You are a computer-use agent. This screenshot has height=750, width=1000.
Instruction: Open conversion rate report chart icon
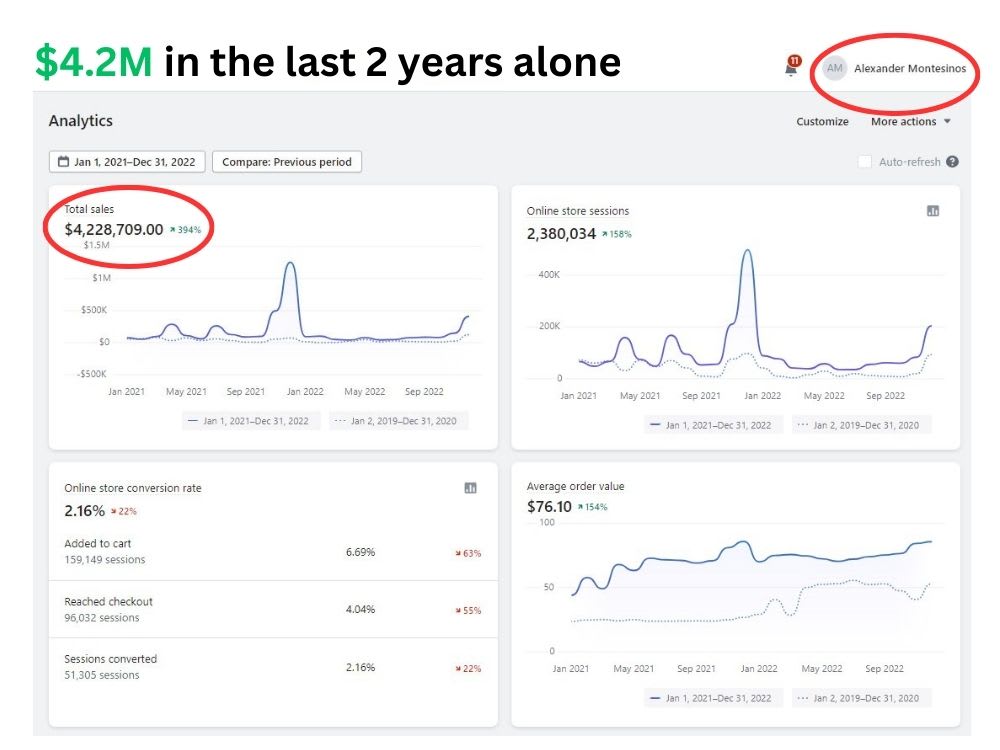pyautogui.click(x=470, y=488)
